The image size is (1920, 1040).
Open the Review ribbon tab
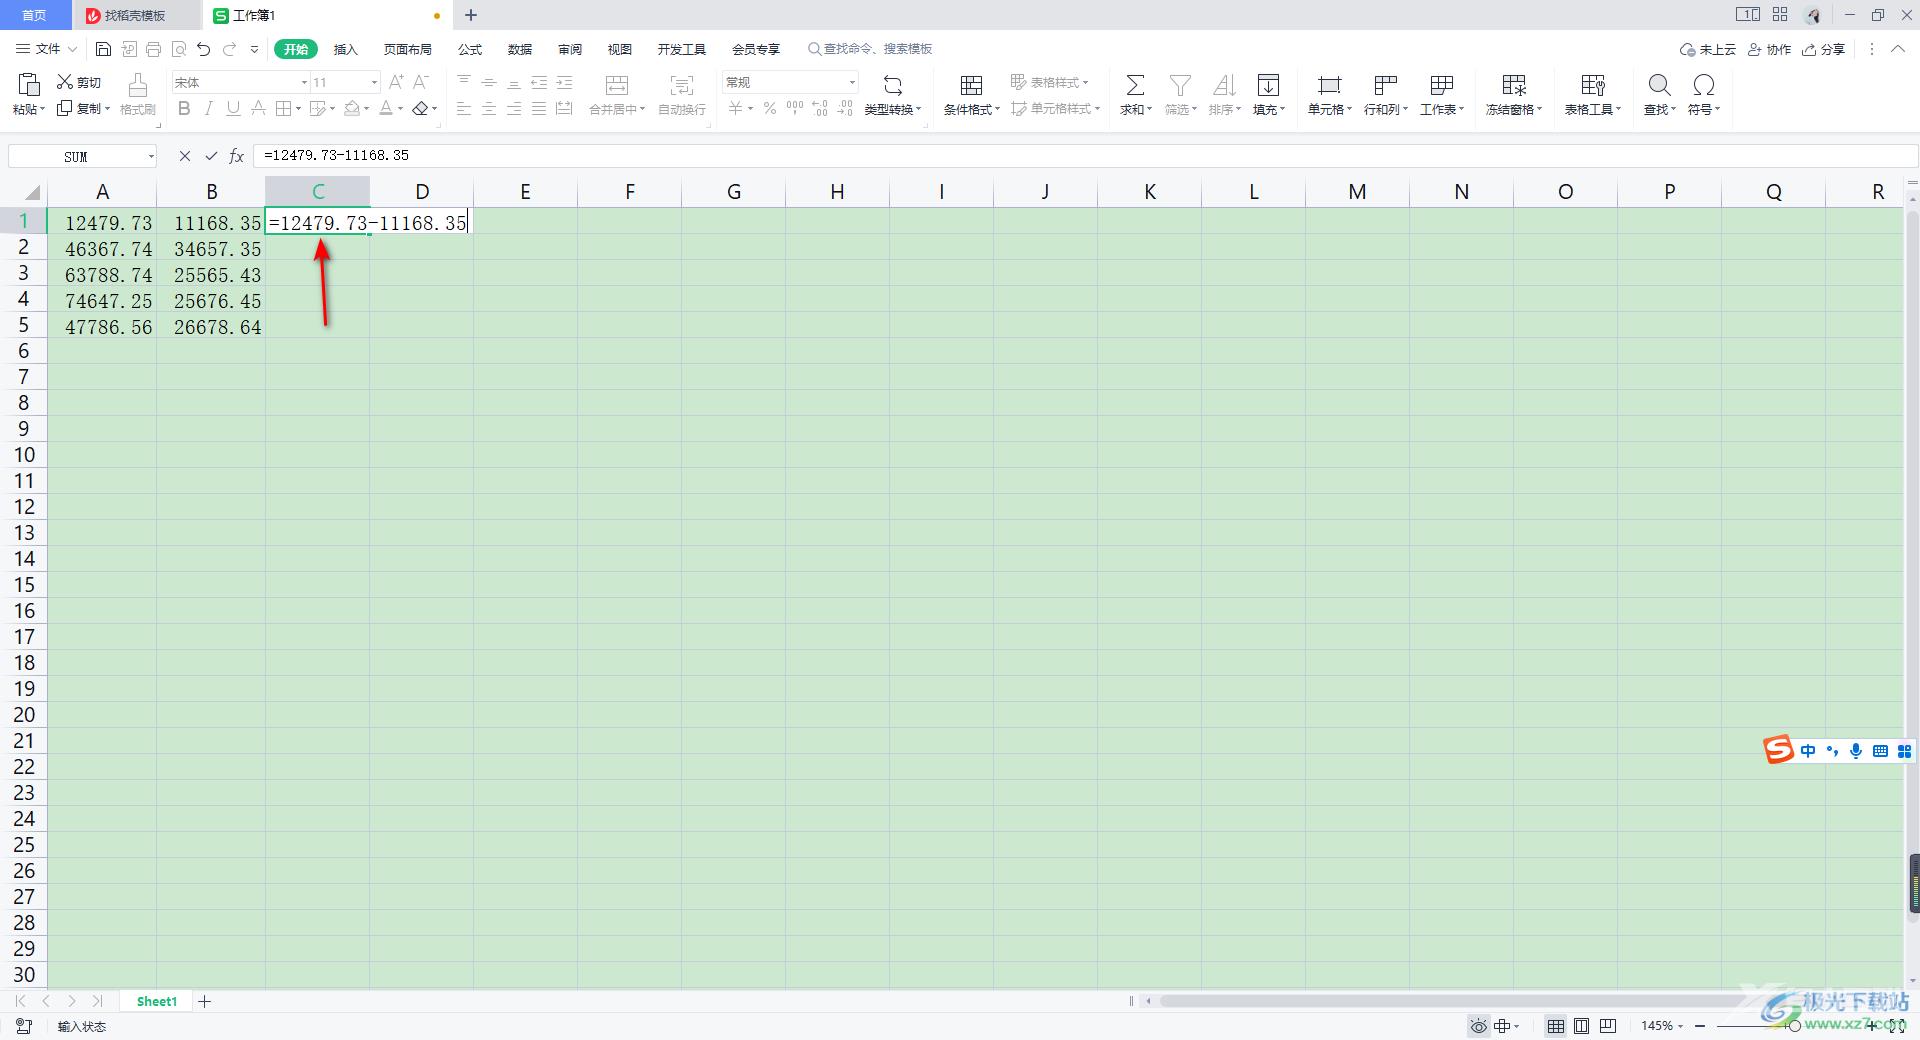570,49
